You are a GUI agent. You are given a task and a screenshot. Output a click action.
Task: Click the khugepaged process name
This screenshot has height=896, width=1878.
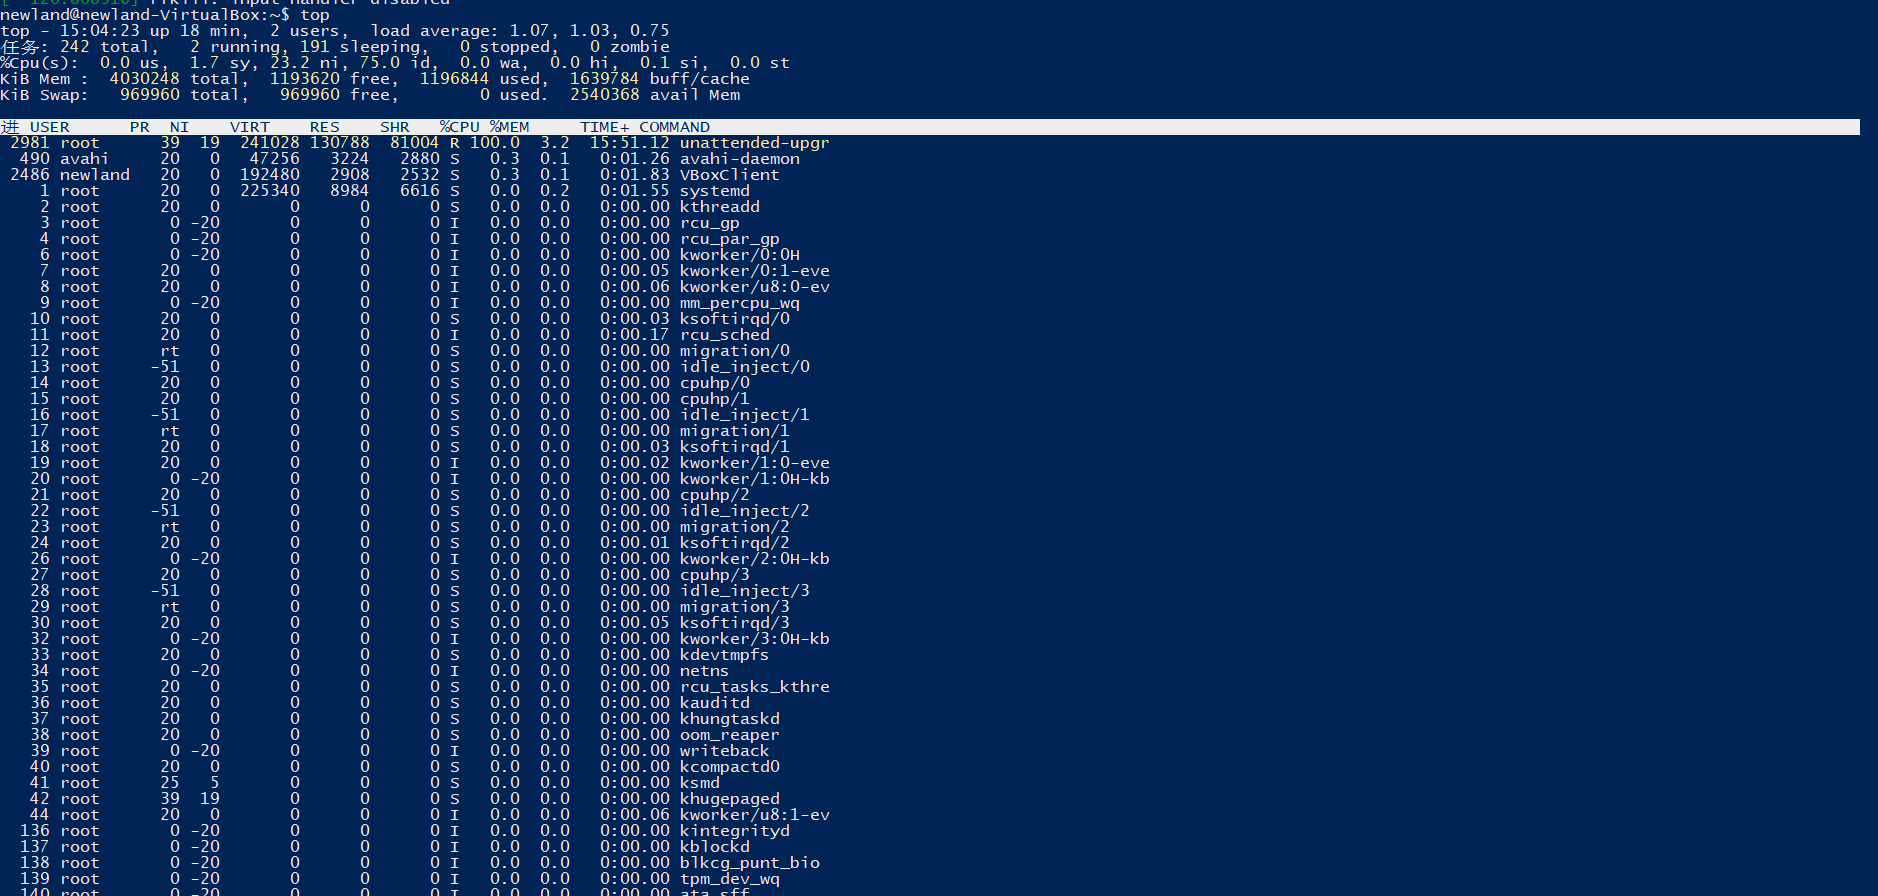click(x=729, y=799)
